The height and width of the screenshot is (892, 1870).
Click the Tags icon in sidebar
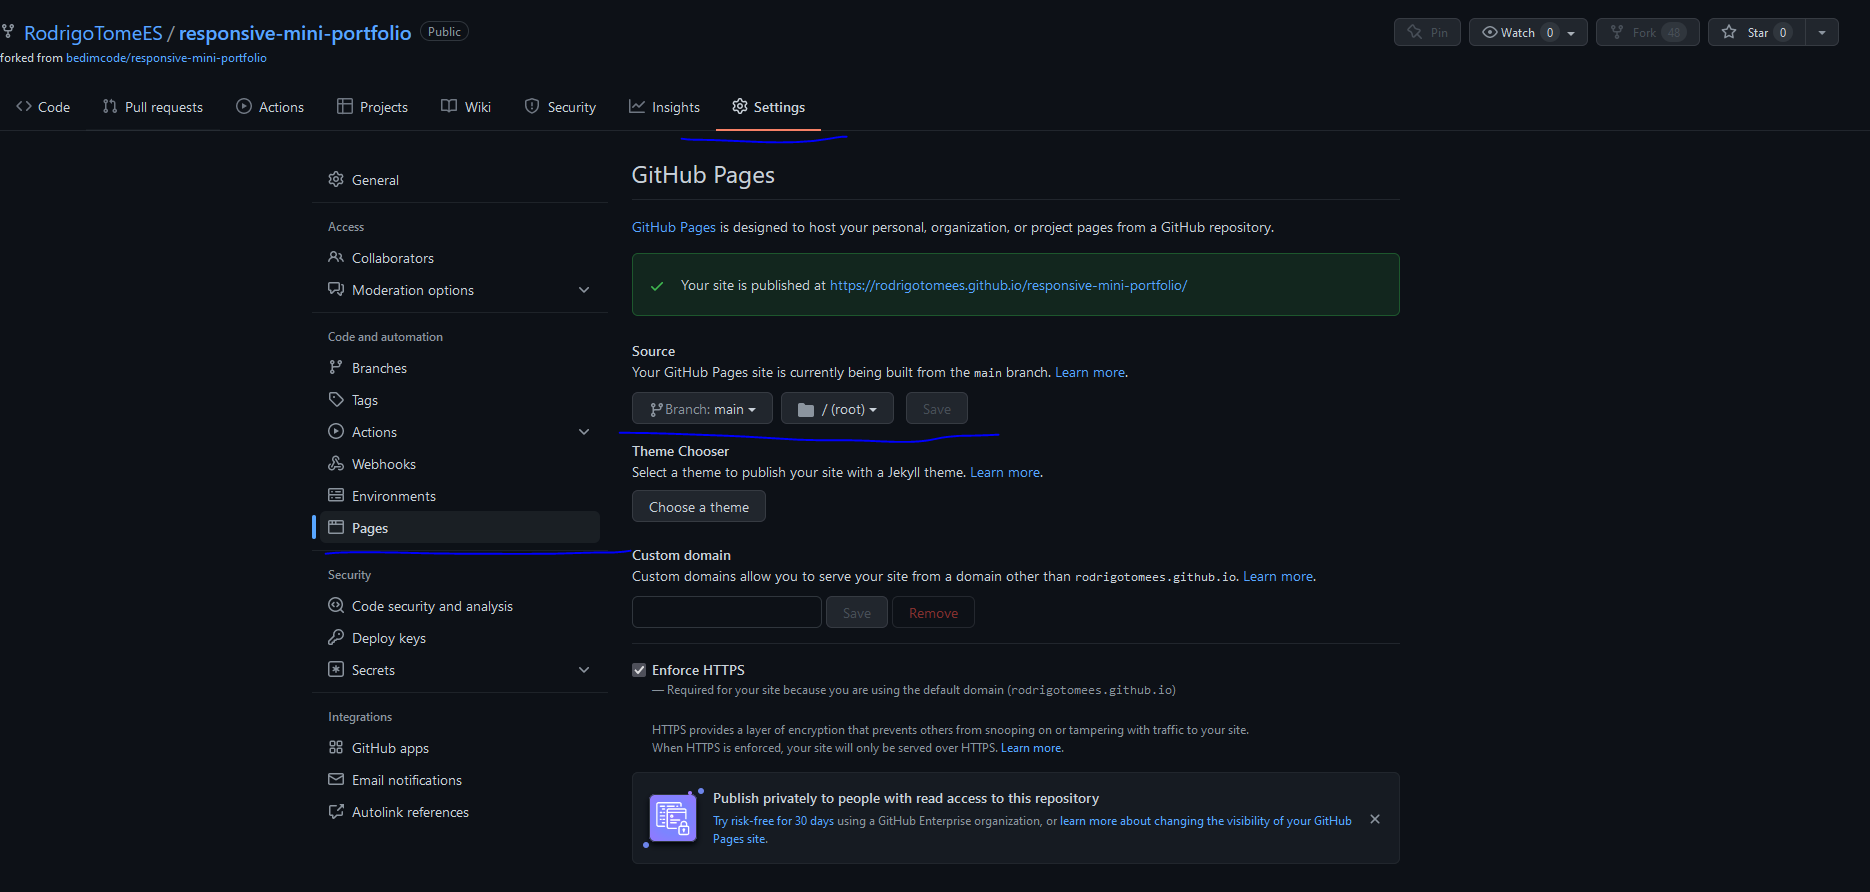[336, 399]
